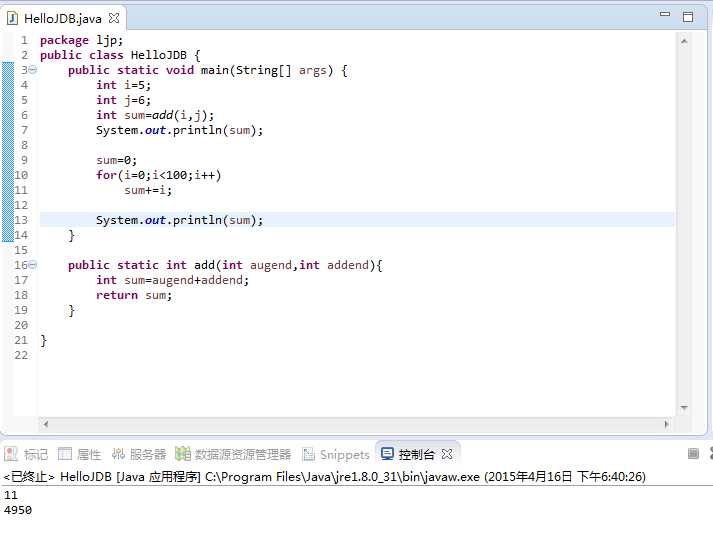Click the Properties tab icon
This screenshot has width=713, height=552.
(65, 454)
